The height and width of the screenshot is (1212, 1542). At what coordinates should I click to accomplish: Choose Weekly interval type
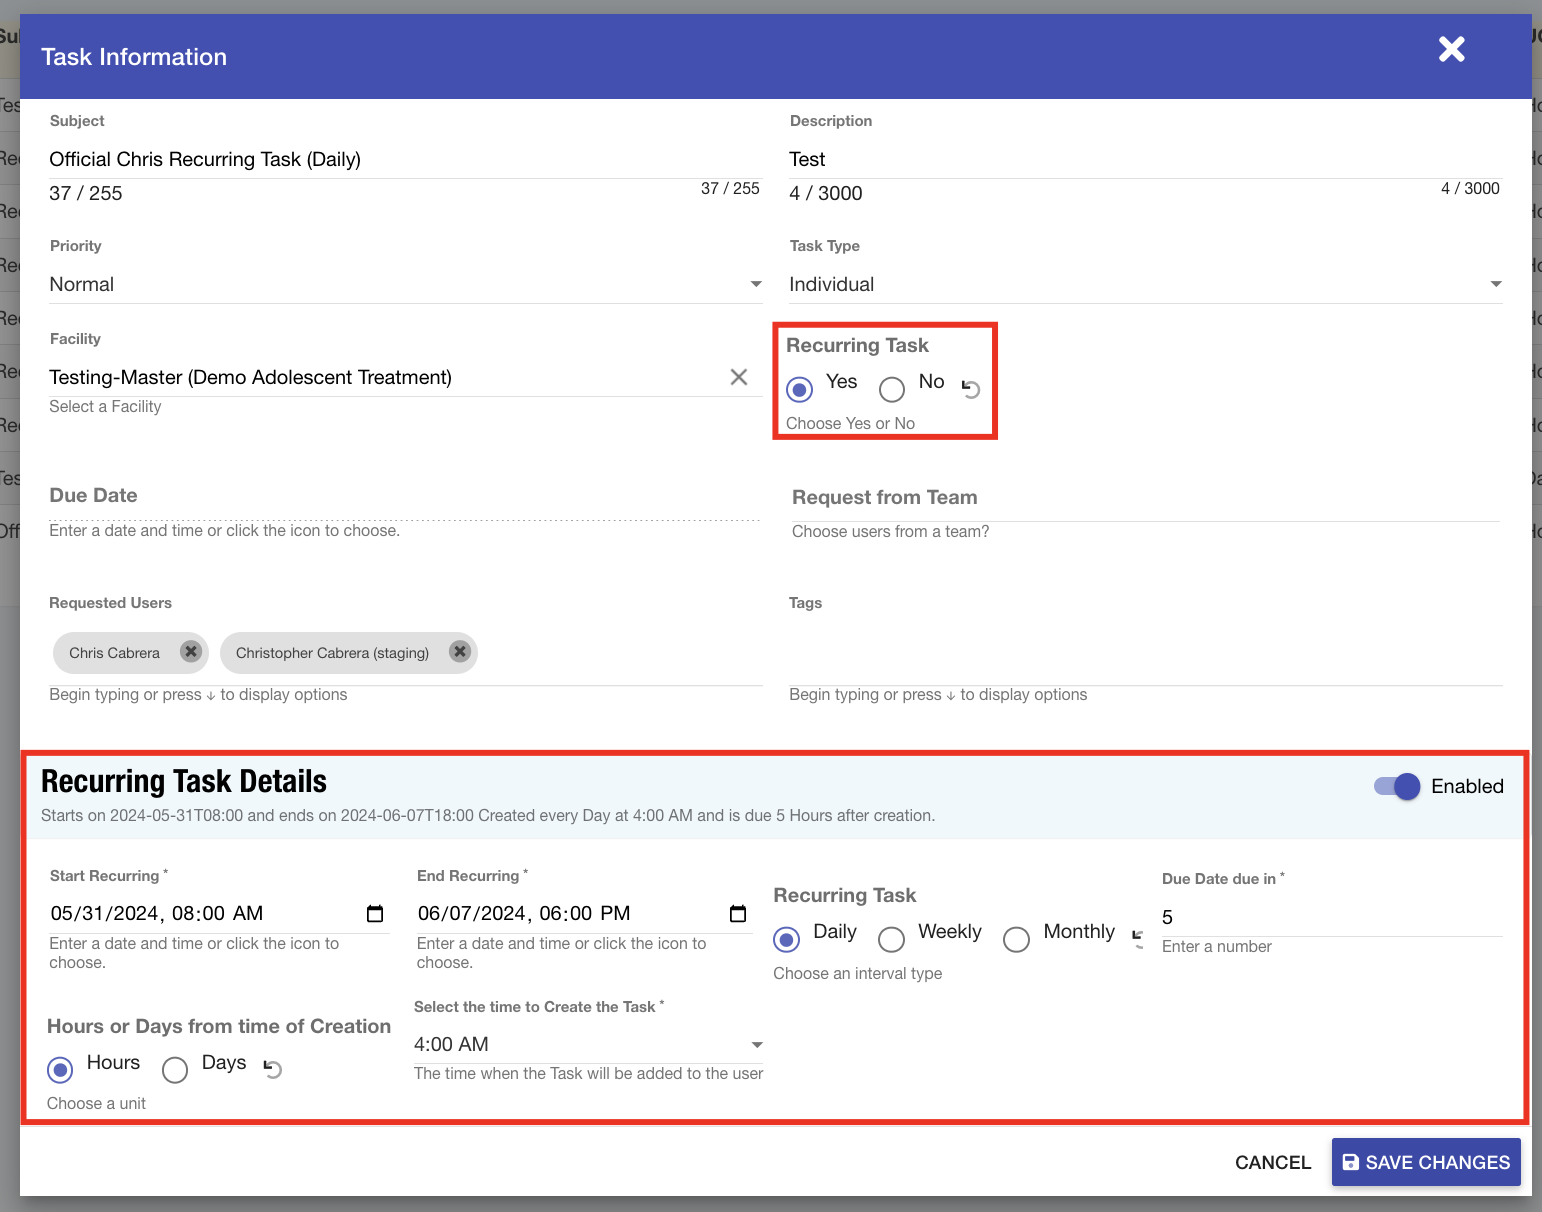891,939
